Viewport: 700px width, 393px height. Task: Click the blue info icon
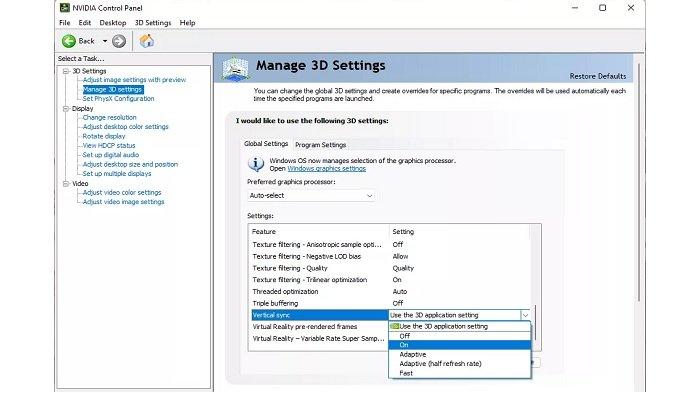pyautogui.click(x=256, y=164)
